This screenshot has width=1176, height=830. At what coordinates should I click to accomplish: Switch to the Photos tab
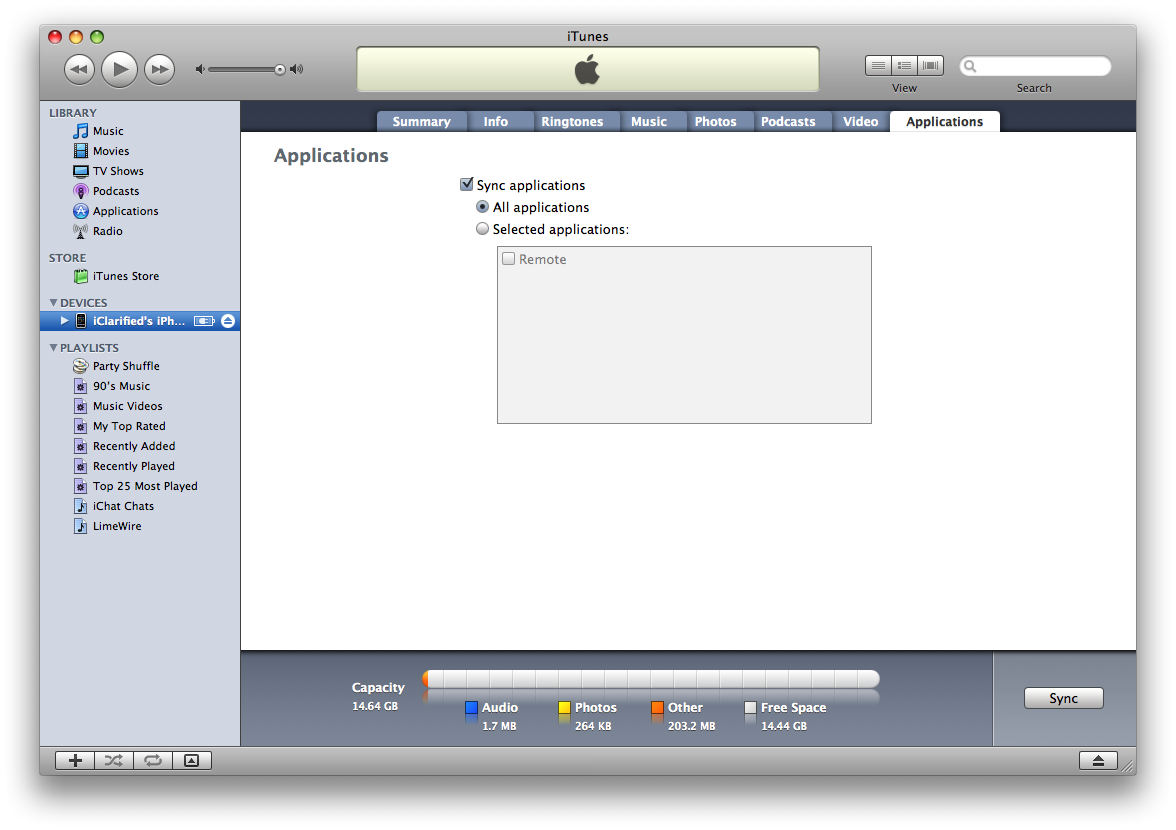pyautogui.click(x=716, y=121)
